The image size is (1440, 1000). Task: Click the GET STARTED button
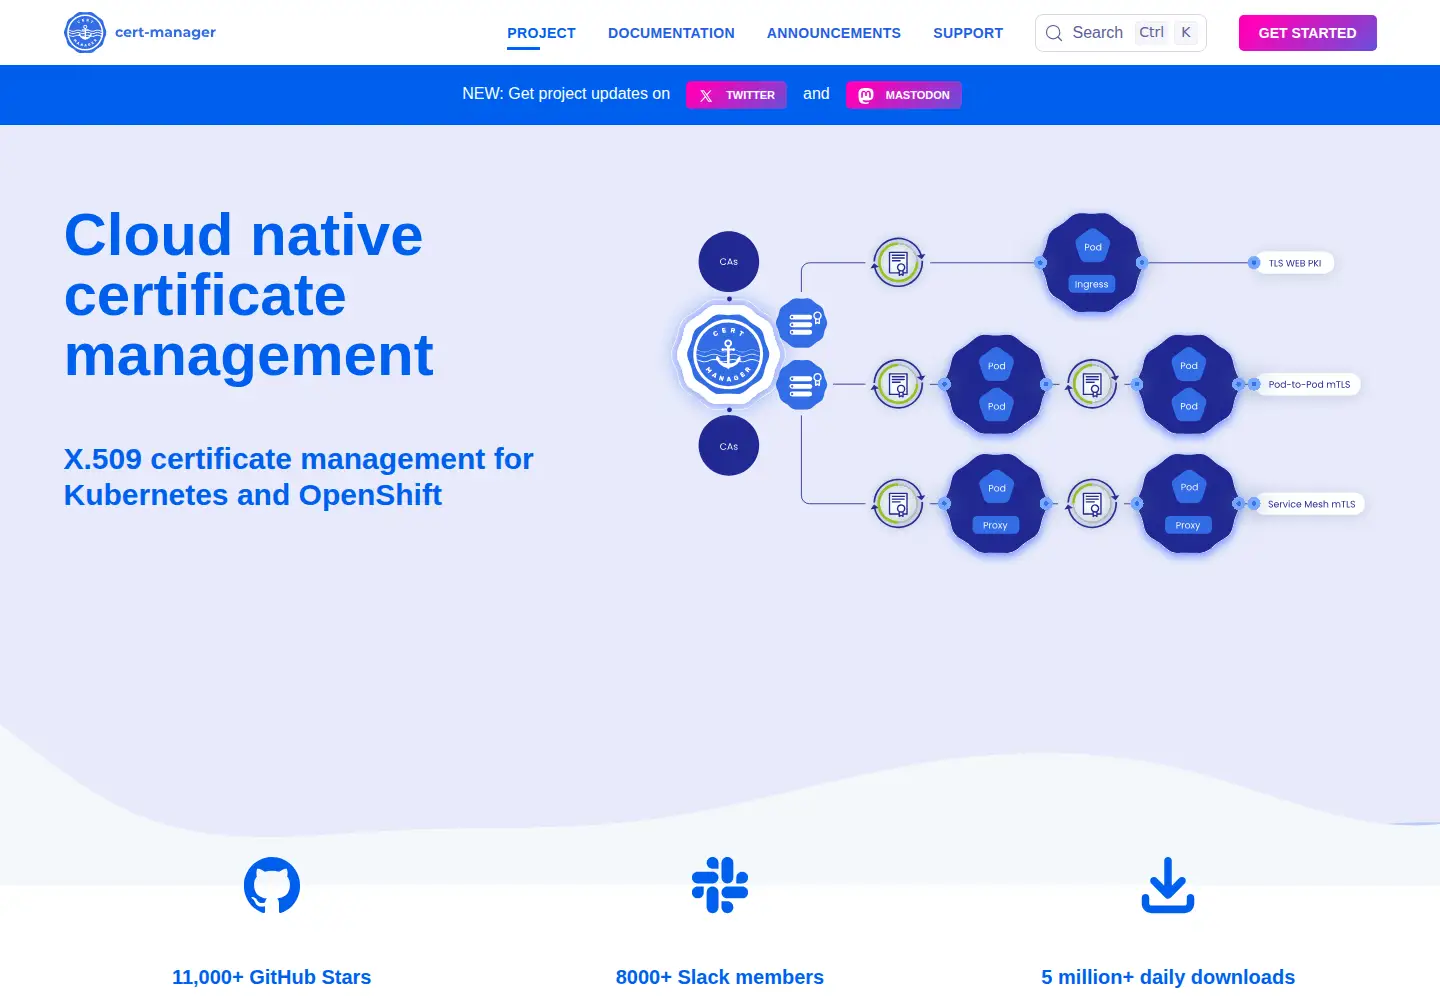(x=1307, y=33)
